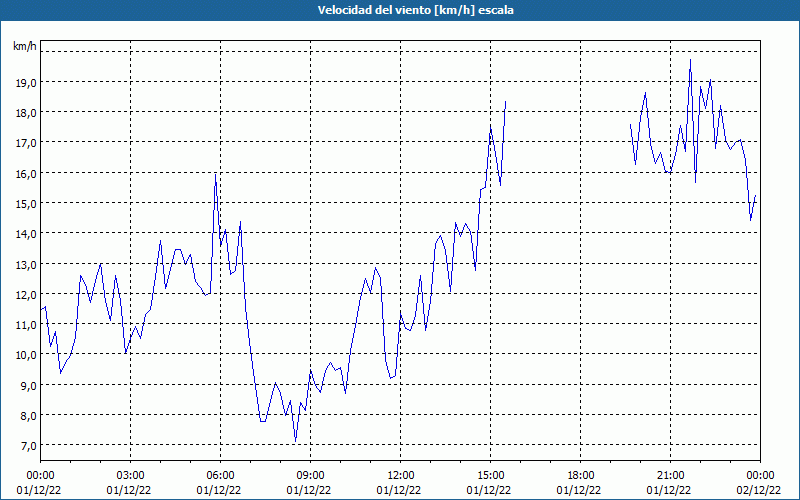
Task: Click the 18:00 time axis label
Action: [581, 476]
